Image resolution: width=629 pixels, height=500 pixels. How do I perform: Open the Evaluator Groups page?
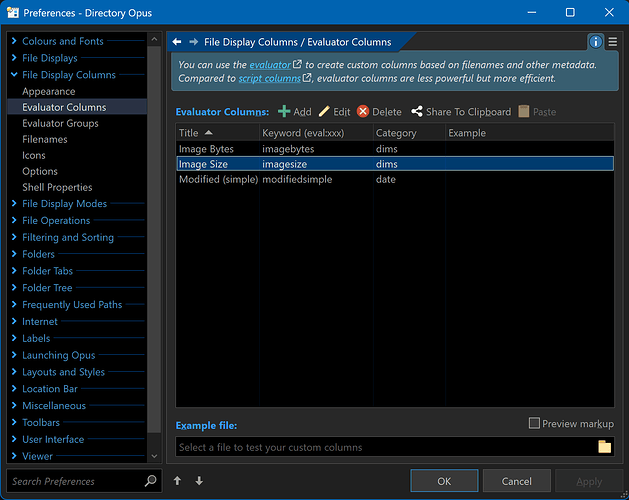[60, 123]
